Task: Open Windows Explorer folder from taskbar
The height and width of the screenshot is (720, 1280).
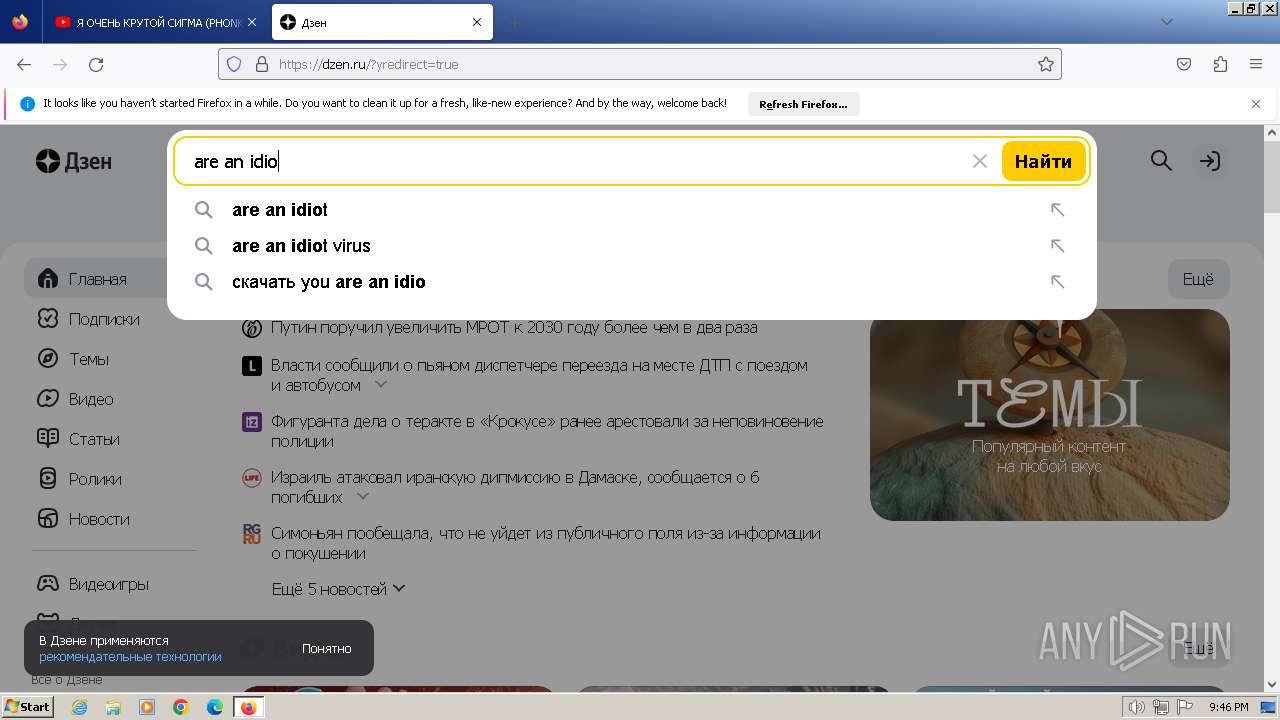Action: pyautogui.click(x=113, y=707)
